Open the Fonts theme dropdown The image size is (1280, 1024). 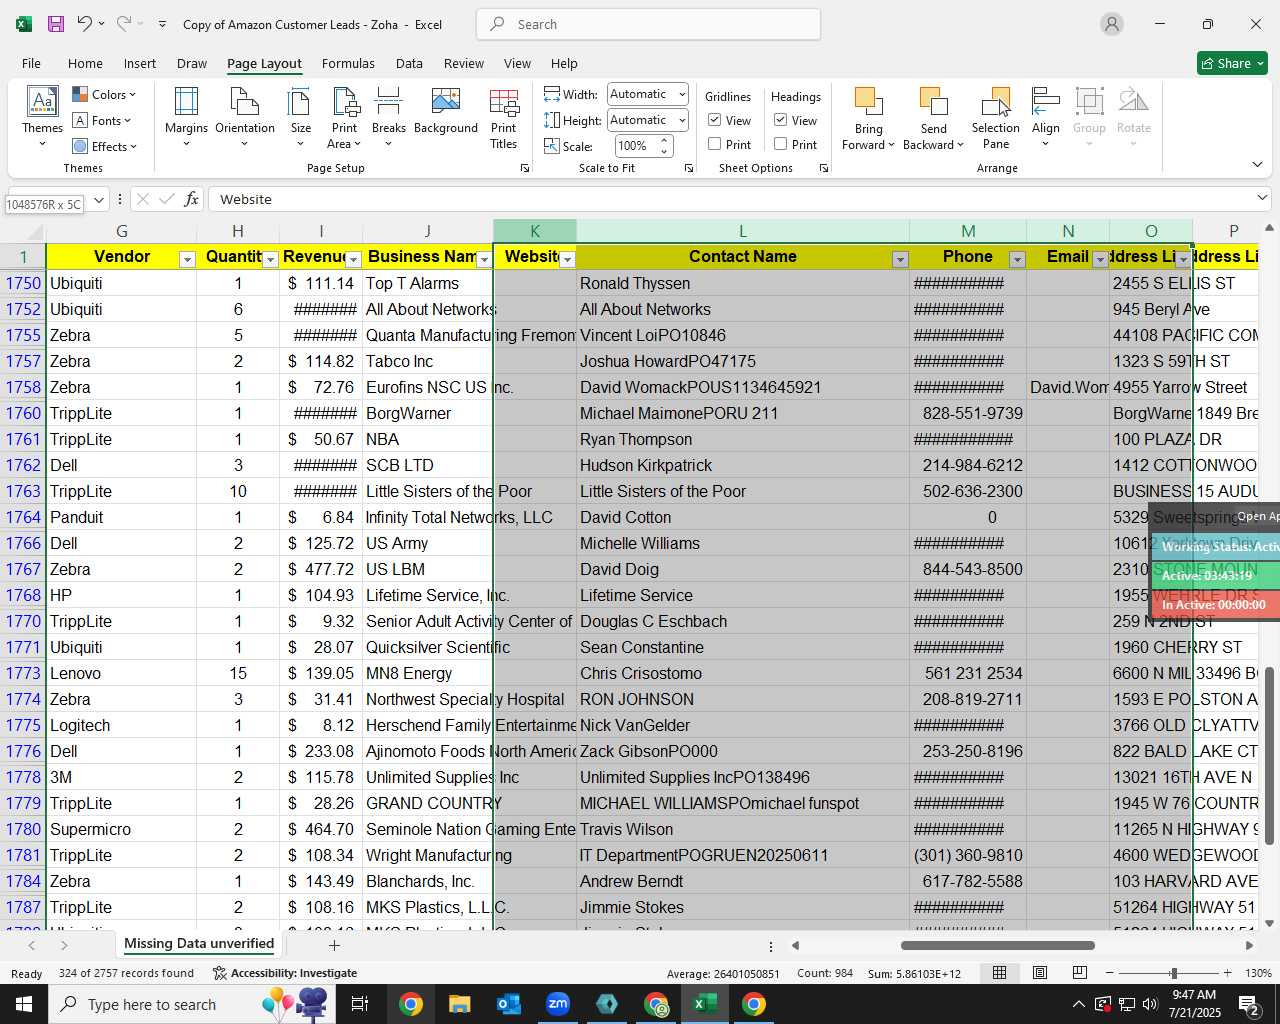click(x=102, y=121)
